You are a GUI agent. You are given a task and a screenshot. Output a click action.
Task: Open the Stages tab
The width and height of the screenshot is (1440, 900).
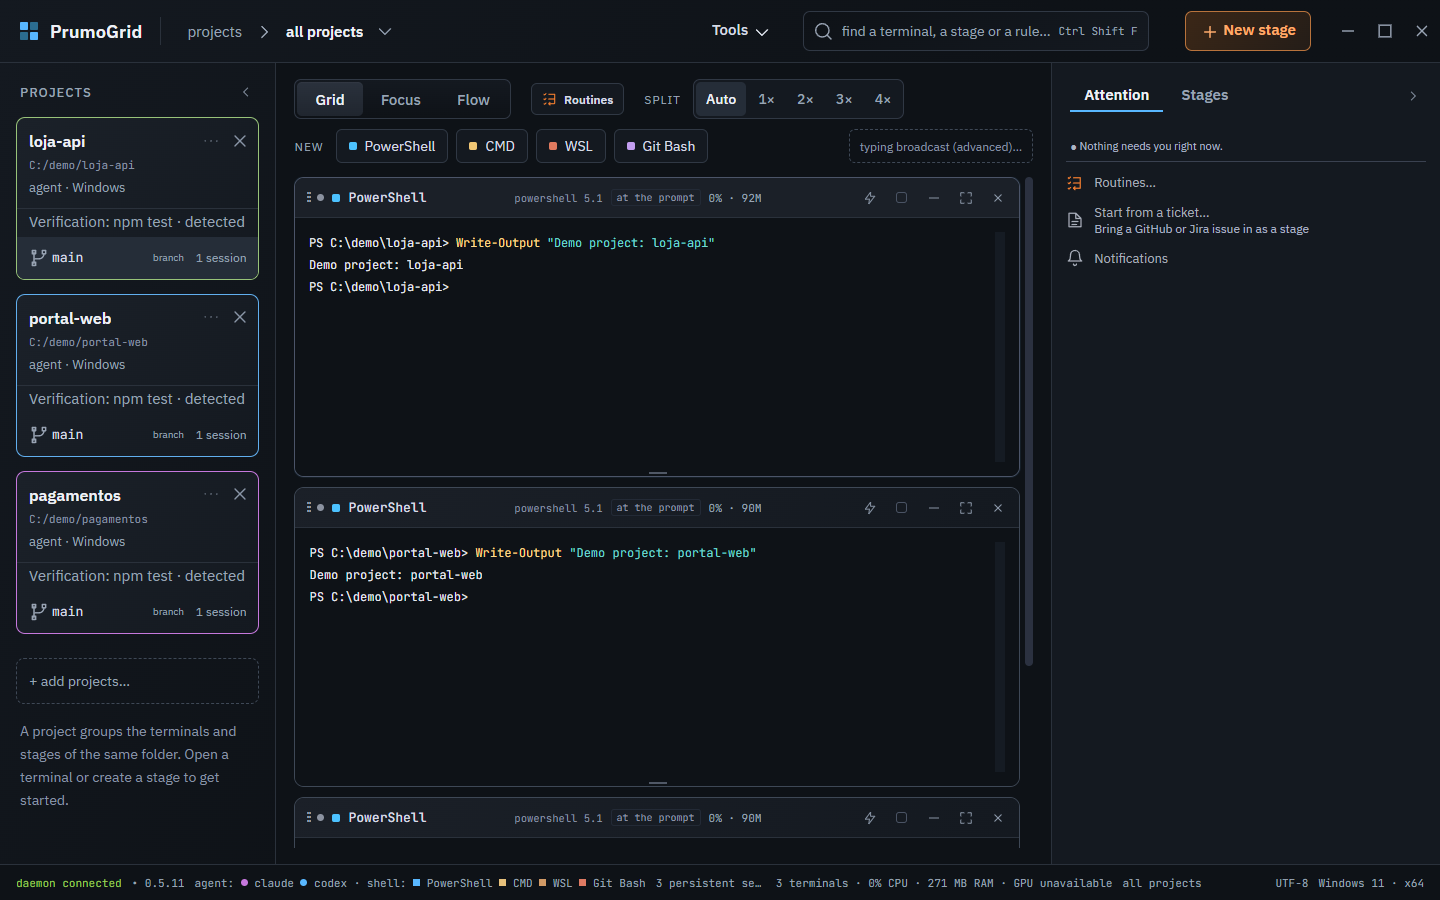pos(1205,95)
